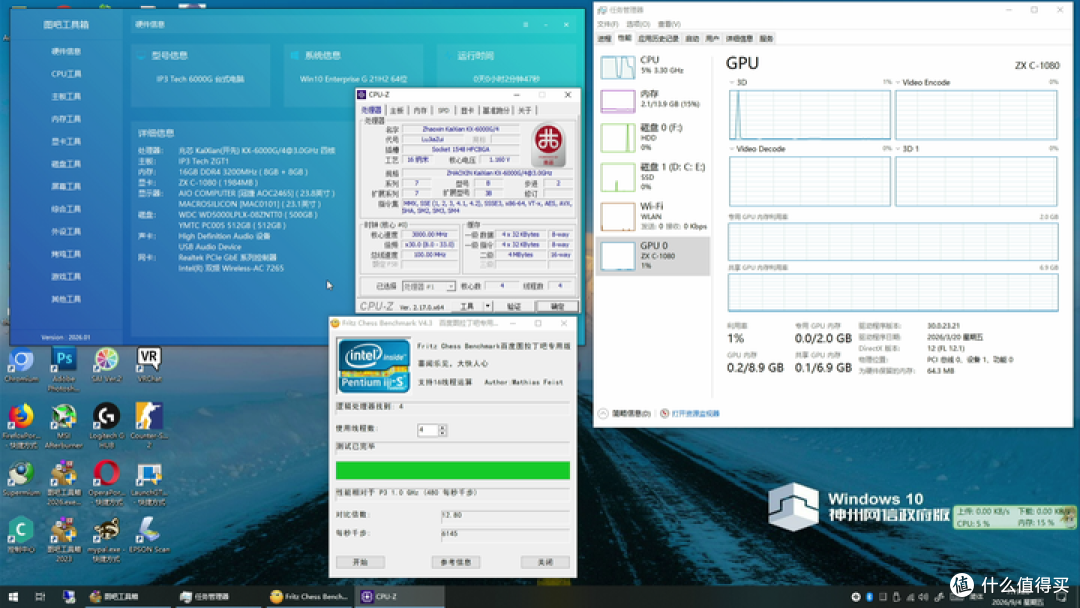Switch to 启动 tab in Task Manager
The width and height of the screenshot is (1080, 608).
coord(692,39)
